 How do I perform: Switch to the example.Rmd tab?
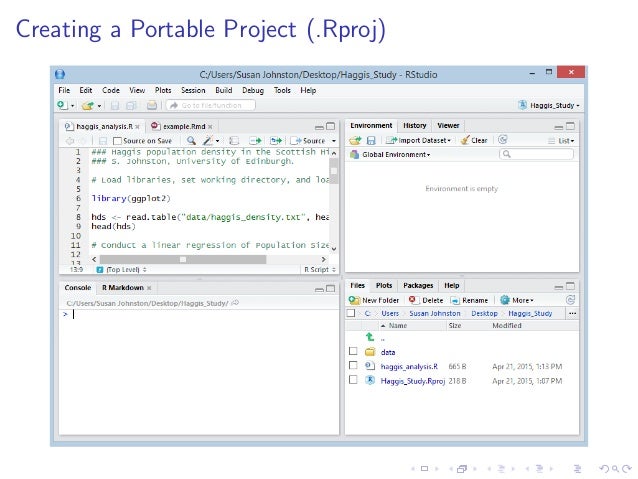[184, 126]
